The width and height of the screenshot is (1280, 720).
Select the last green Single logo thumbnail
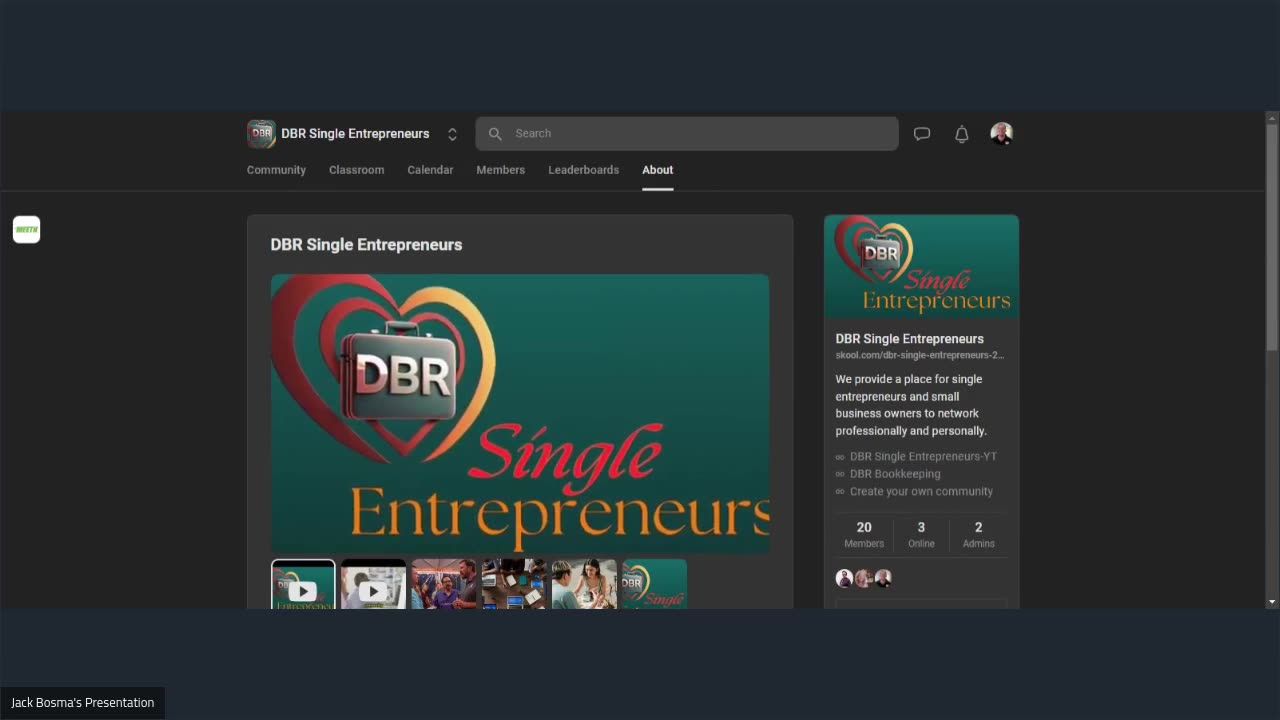[654, 584]
